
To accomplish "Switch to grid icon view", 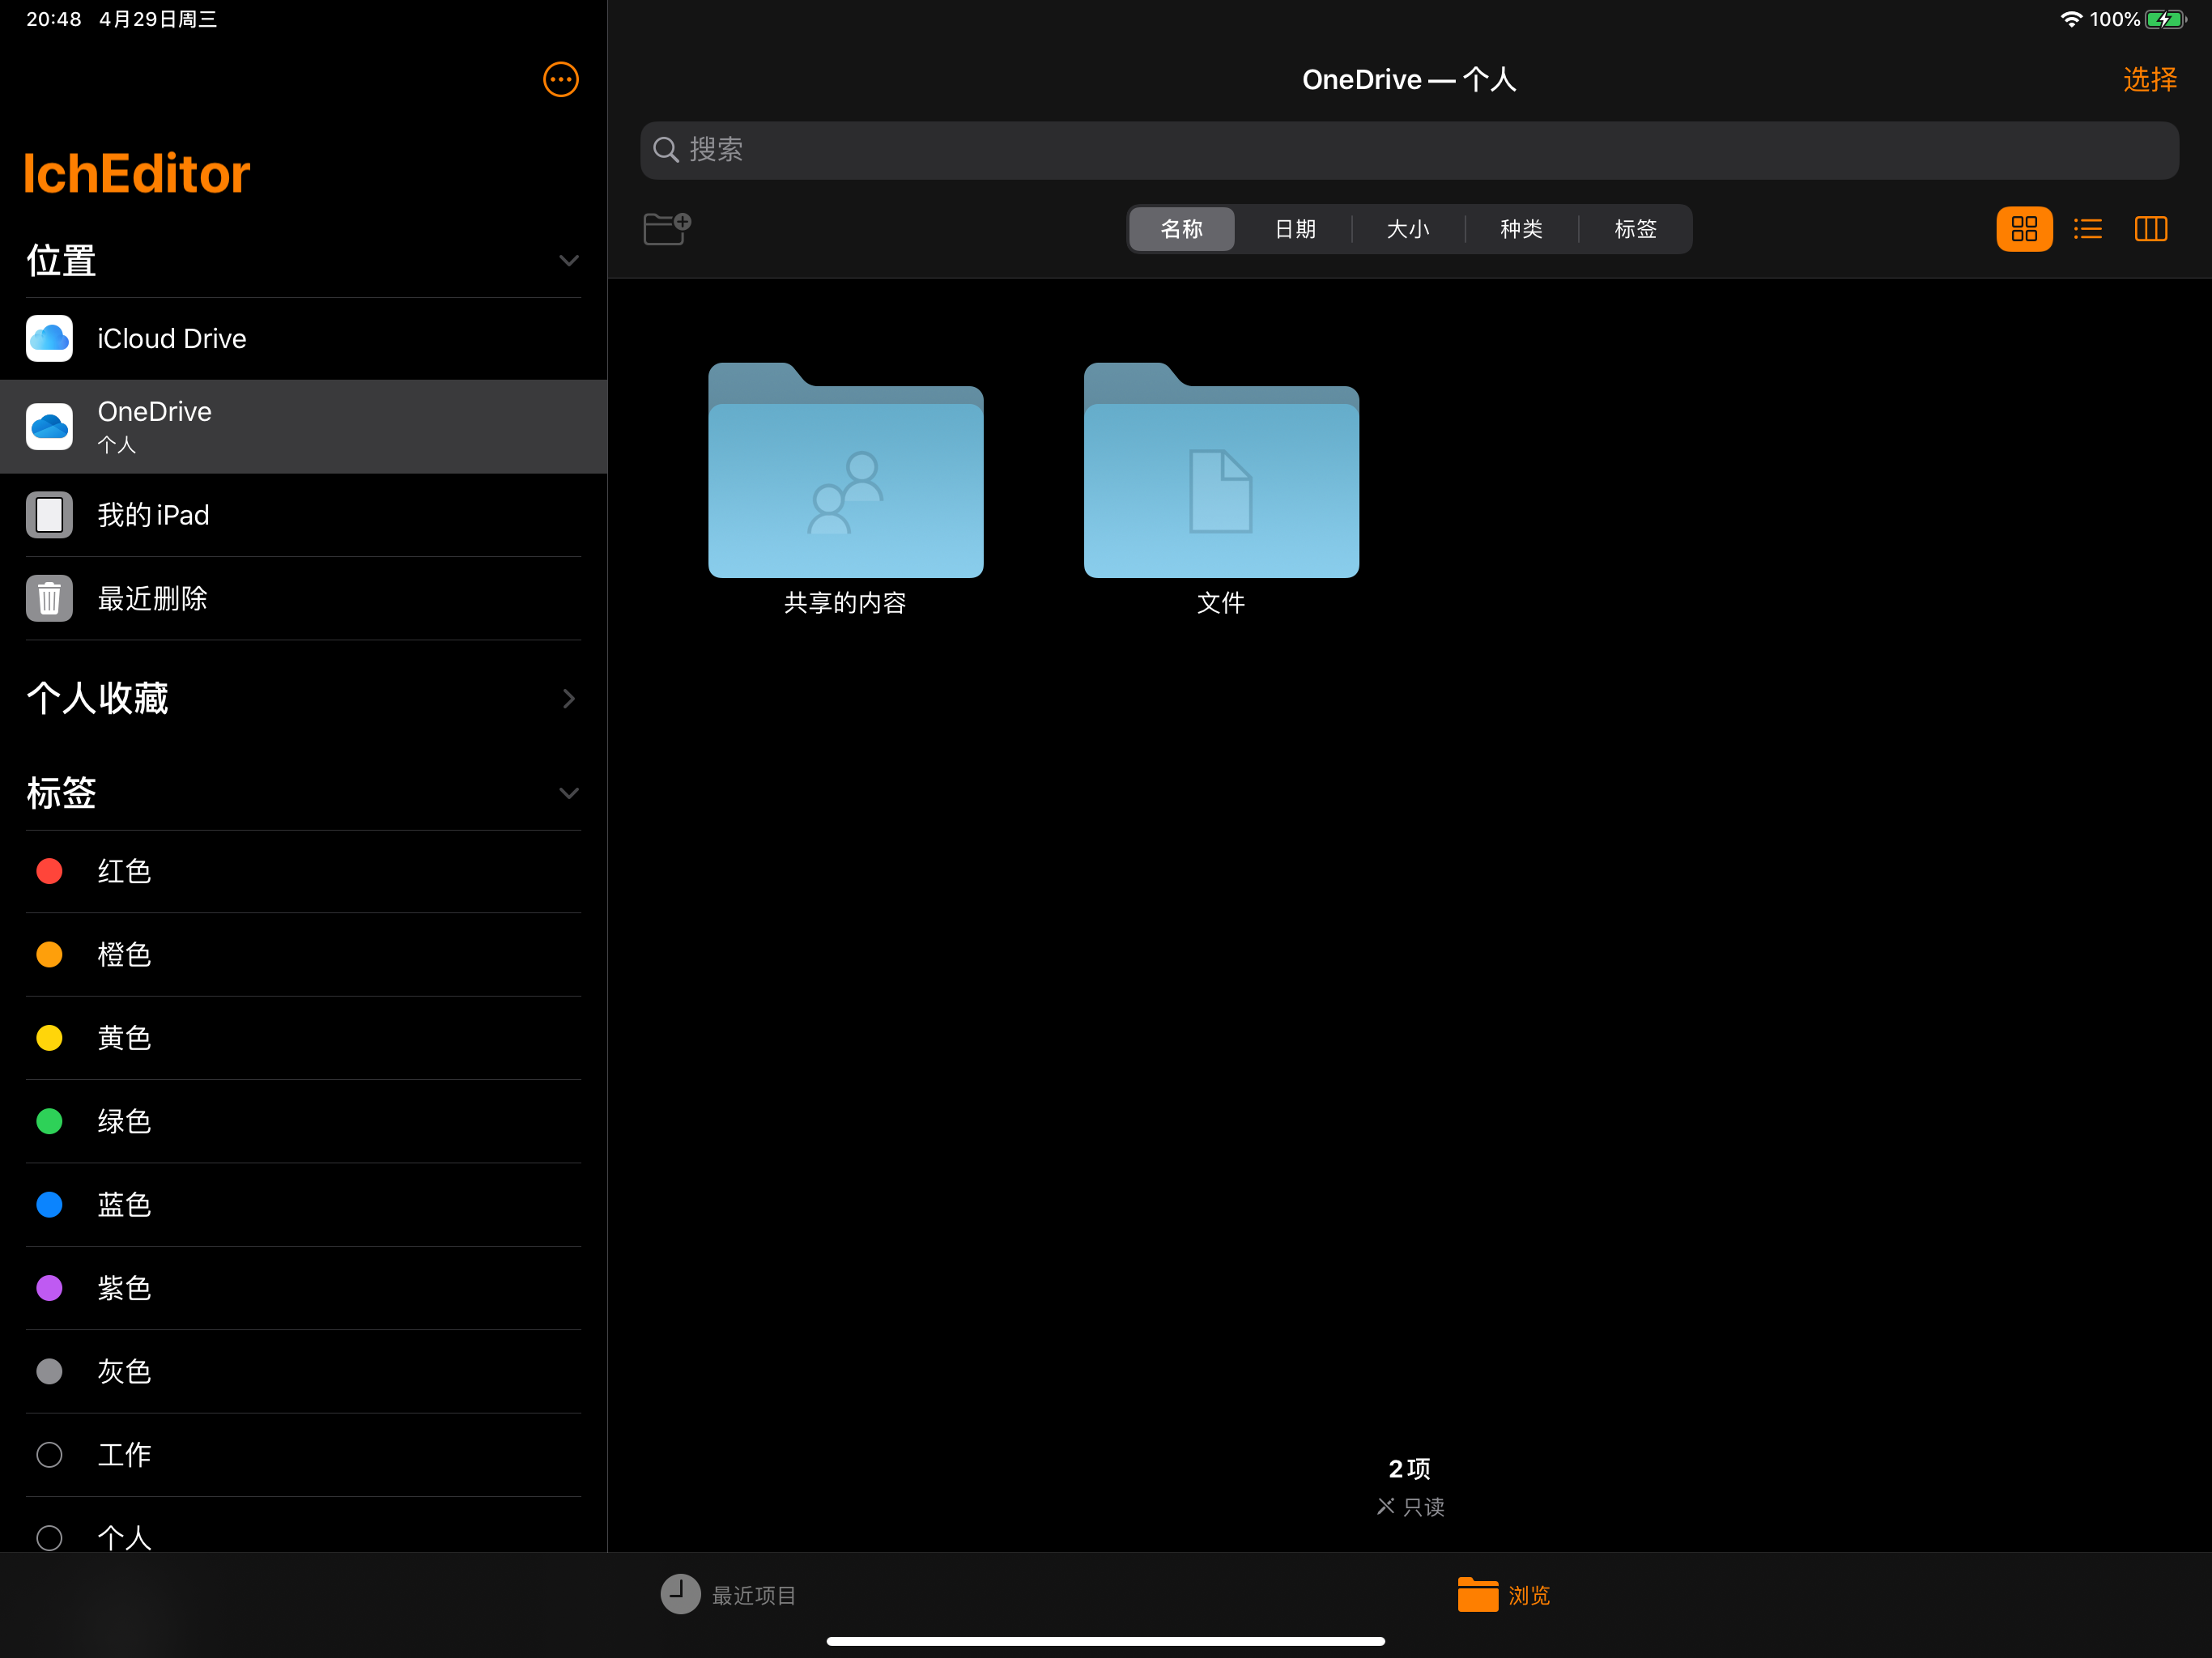I will [x=2023, y=229].
